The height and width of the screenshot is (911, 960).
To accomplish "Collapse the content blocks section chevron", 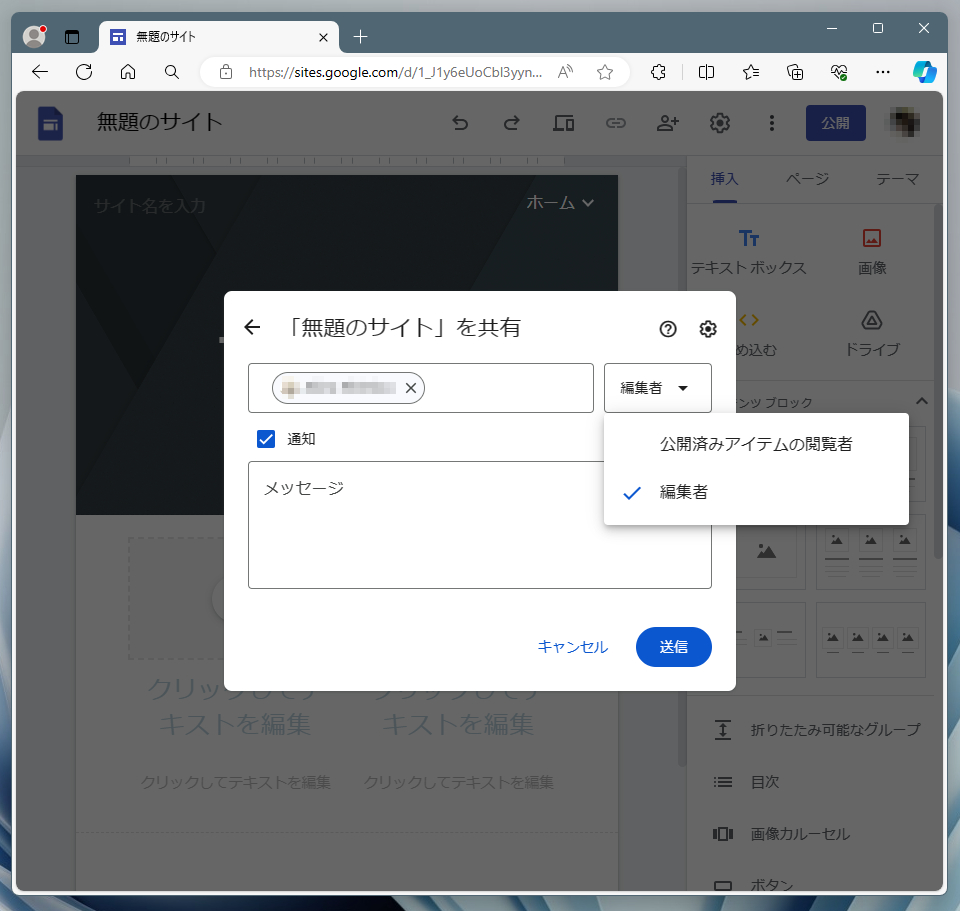I will pyautogui.click(x=921, y=402).
